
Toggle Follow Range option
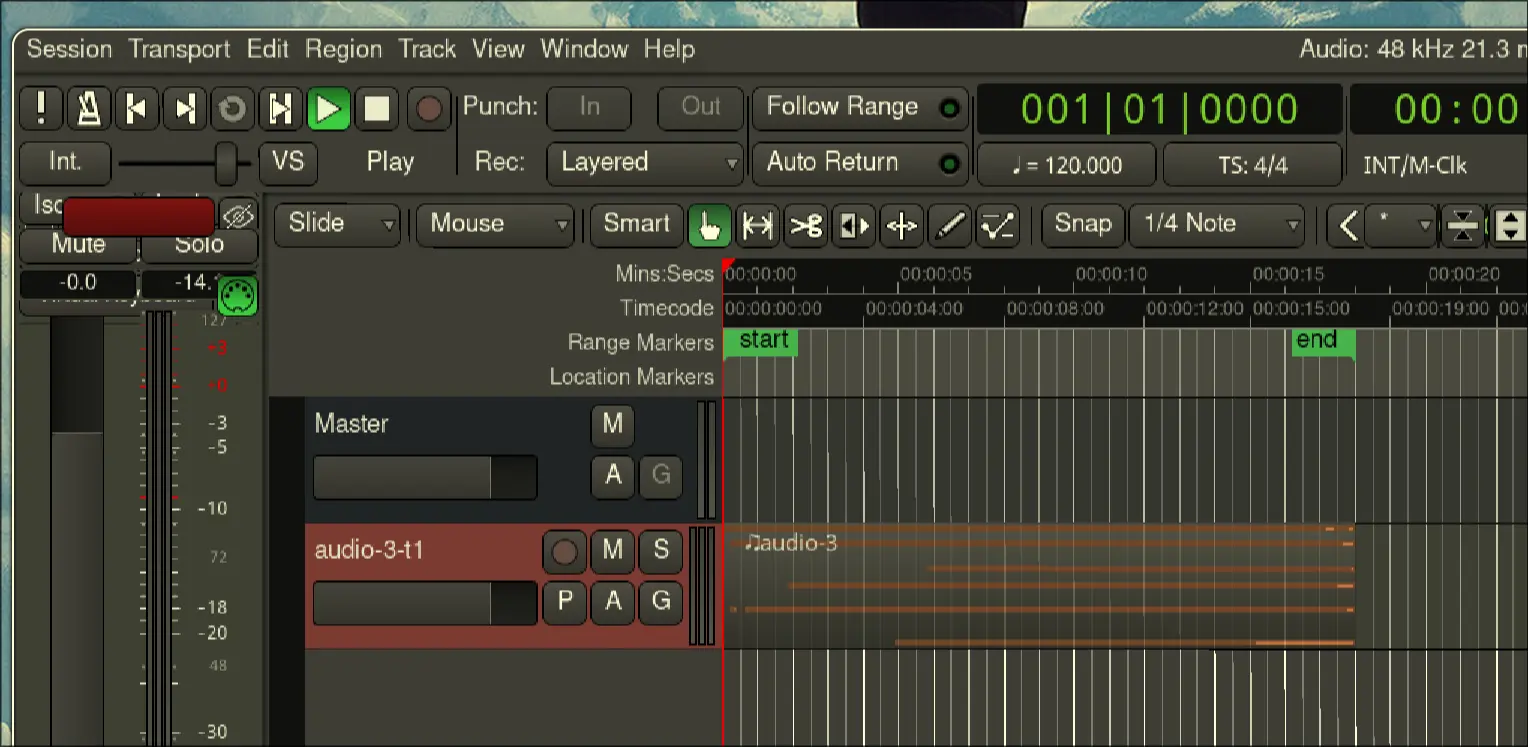[x=858, y=108]
